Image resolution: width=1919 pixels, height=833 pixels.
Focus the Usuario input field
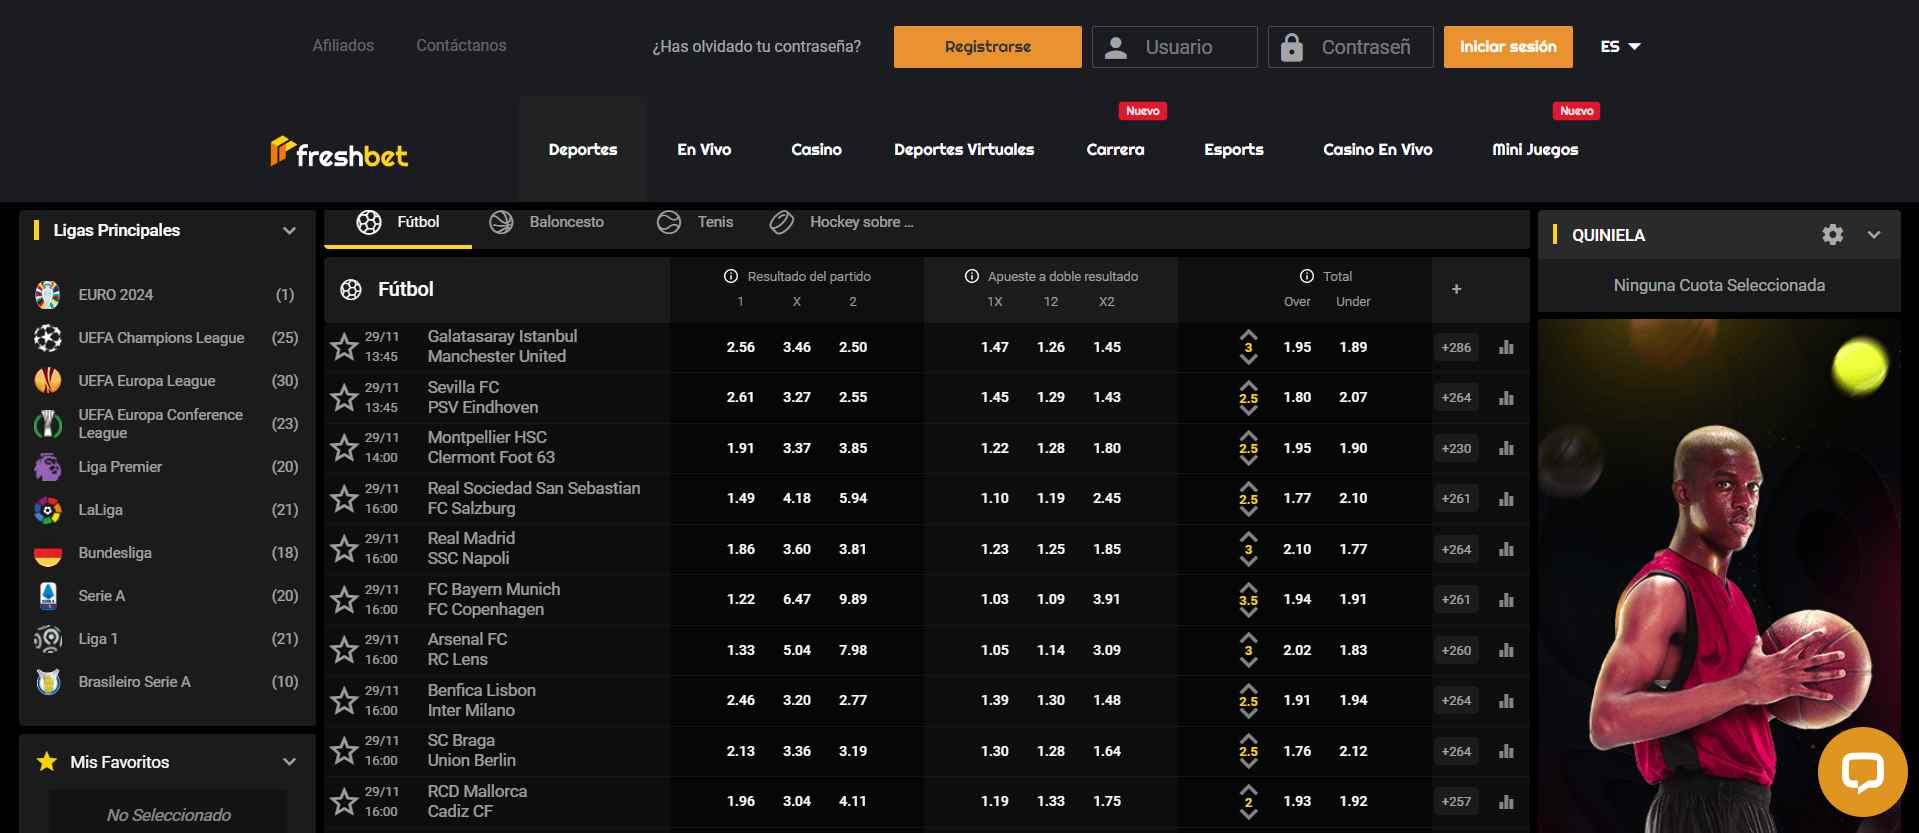pyautogui.click(x=1175, y=47)
